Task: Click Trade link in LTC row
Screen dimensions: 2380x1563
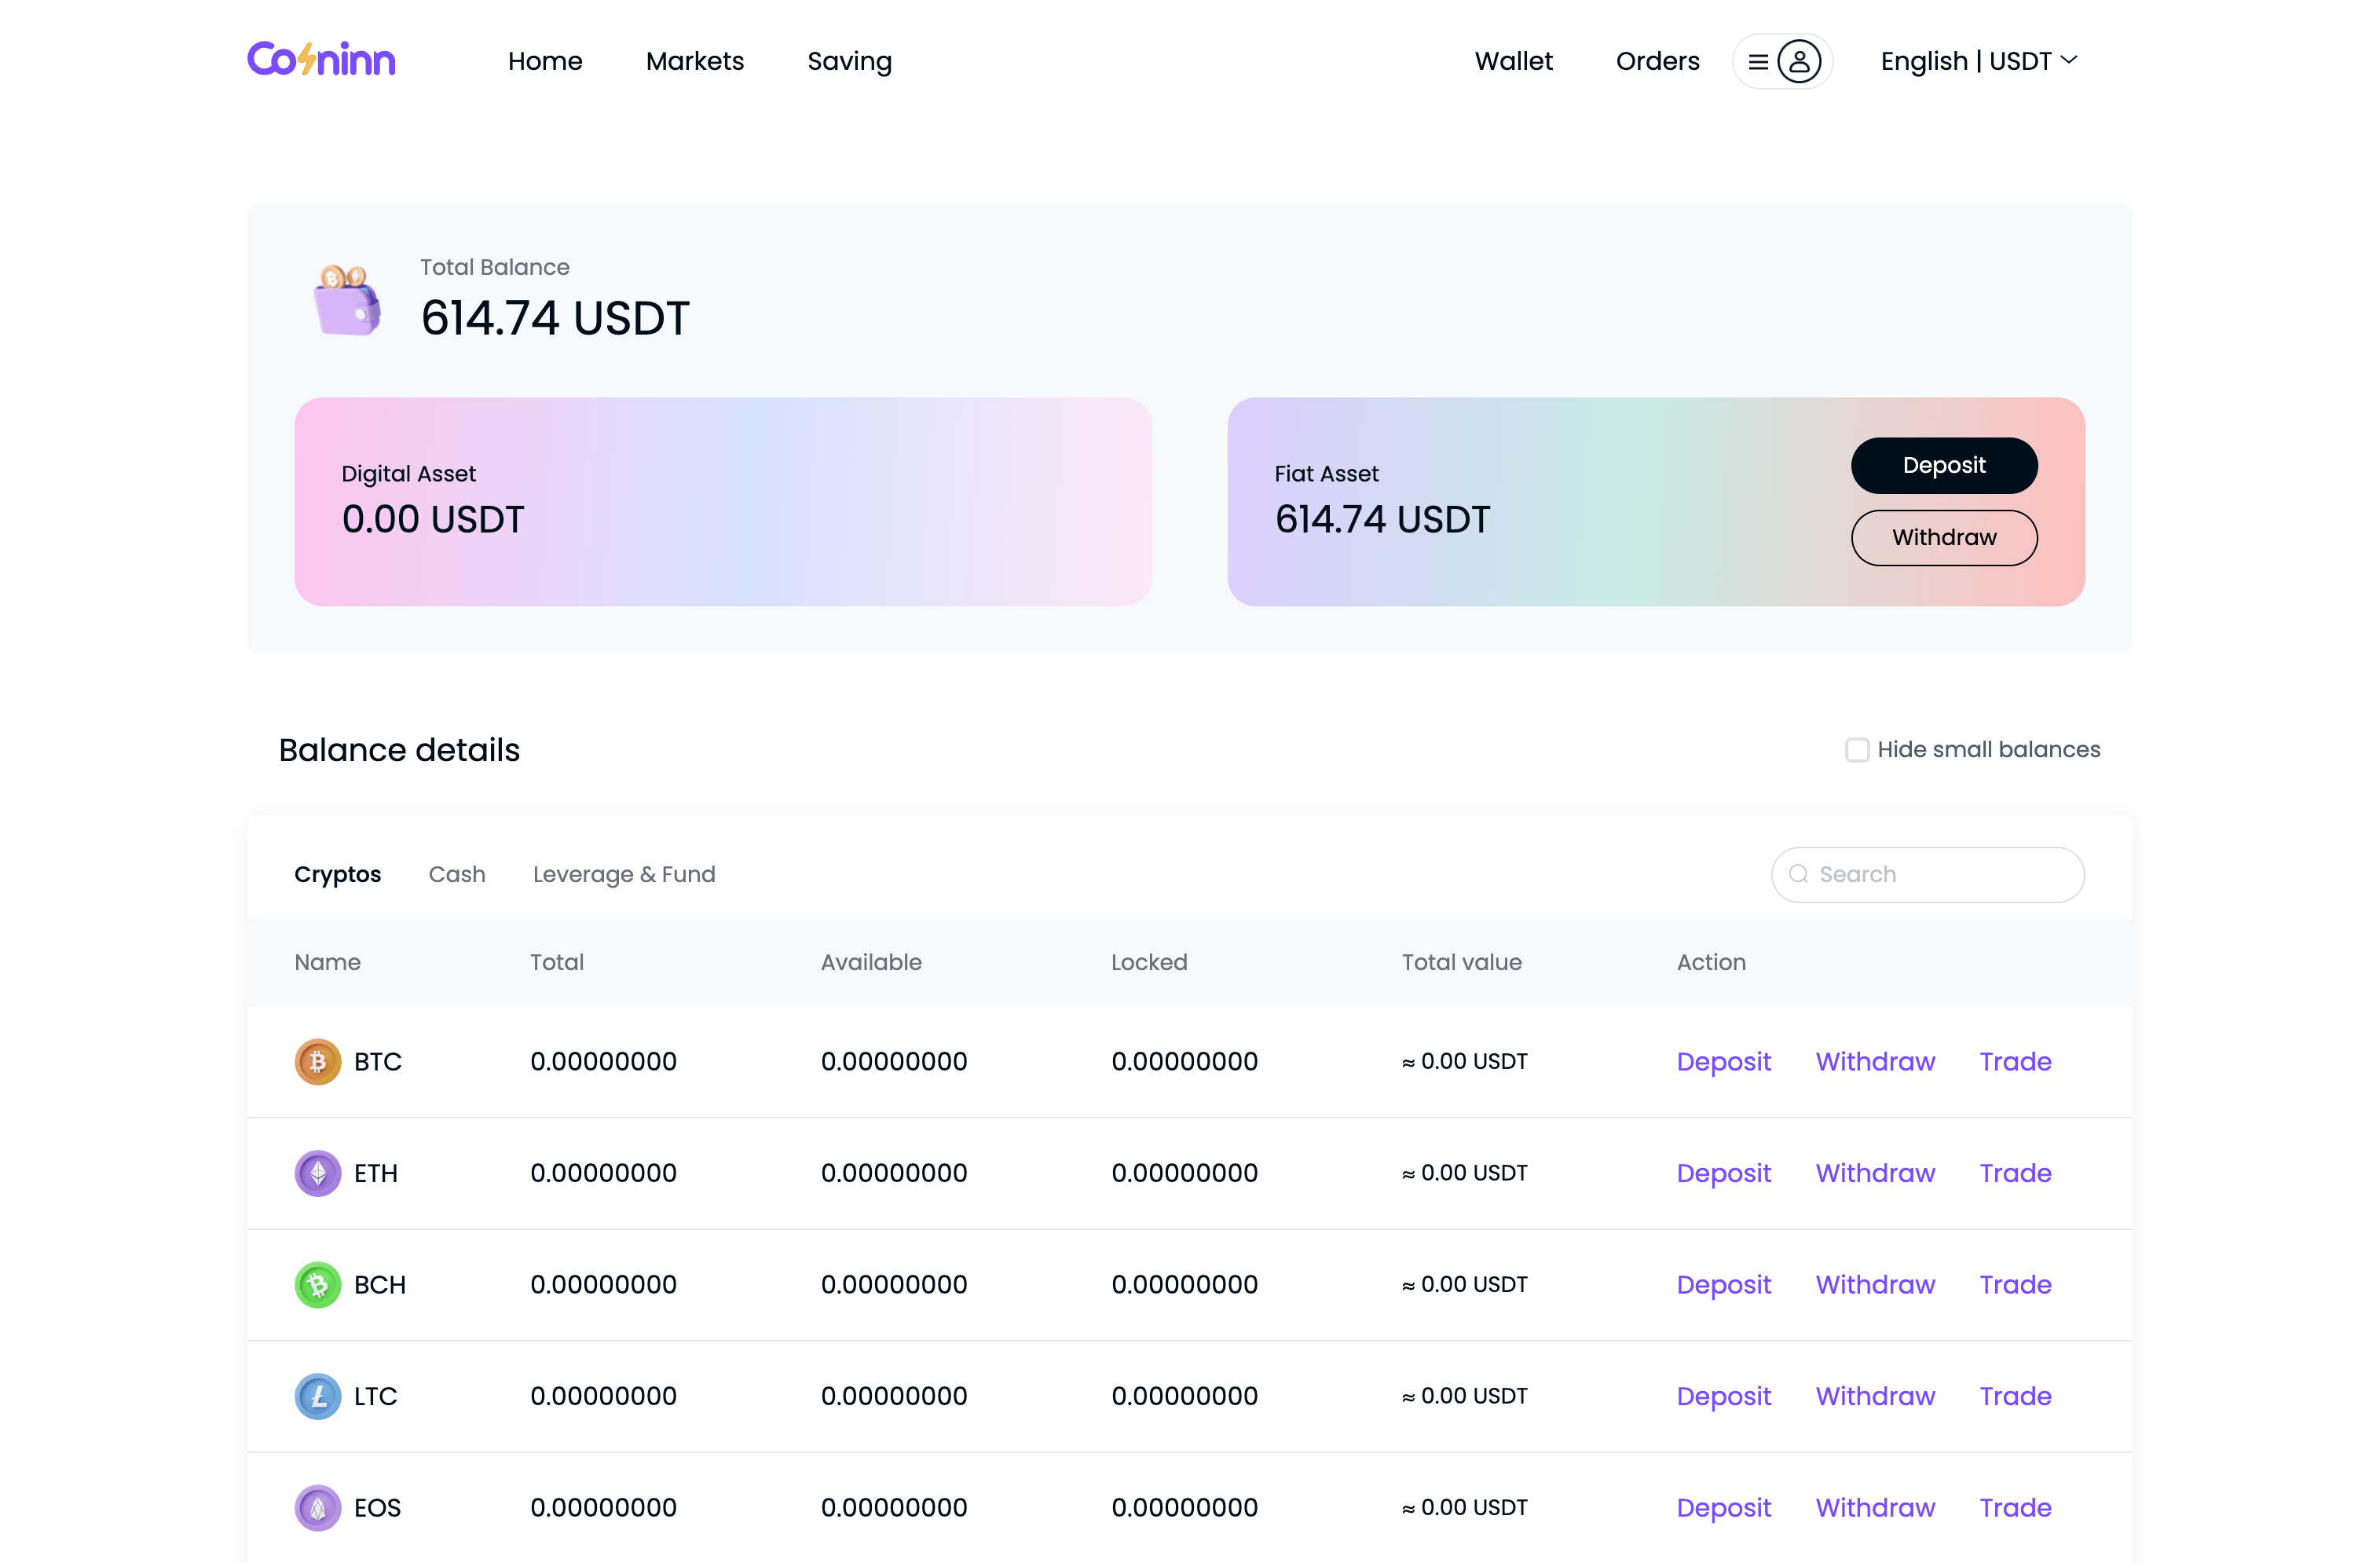Action: pos(2015,1395)
